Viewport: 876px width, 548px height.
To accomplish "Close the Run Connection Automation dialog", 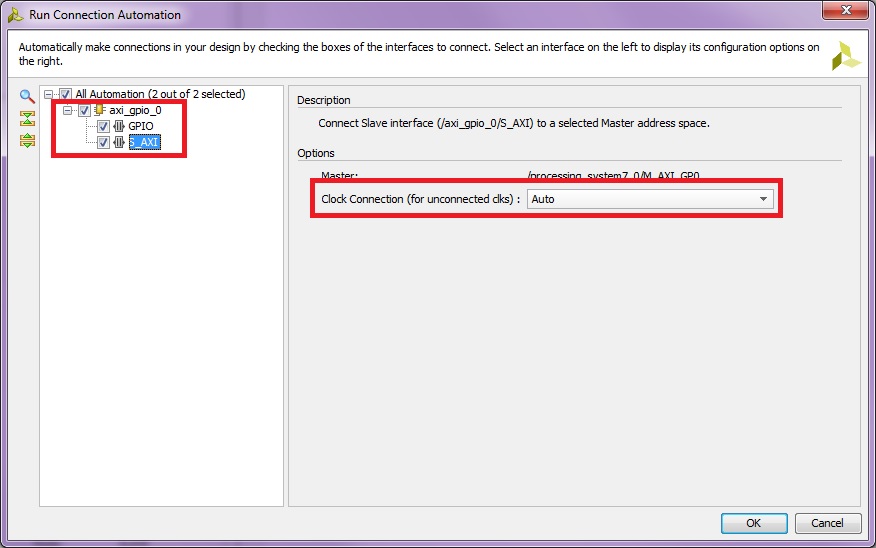I will (x=845, y=9).
